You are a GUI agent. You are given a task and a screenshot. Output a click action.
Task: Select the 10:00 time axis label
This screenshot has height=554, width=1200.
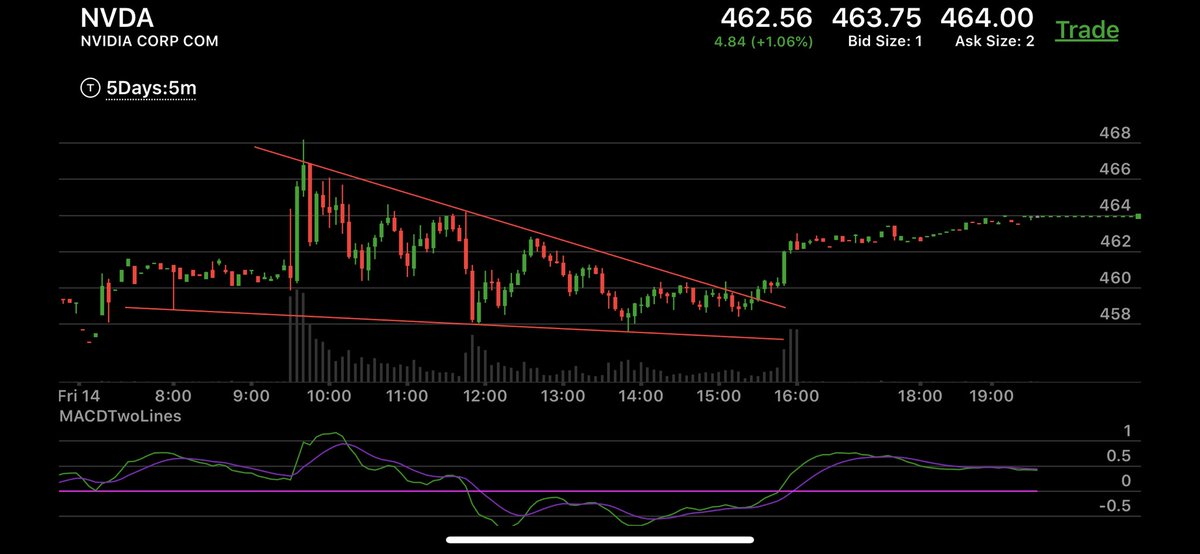coord(329,397)
